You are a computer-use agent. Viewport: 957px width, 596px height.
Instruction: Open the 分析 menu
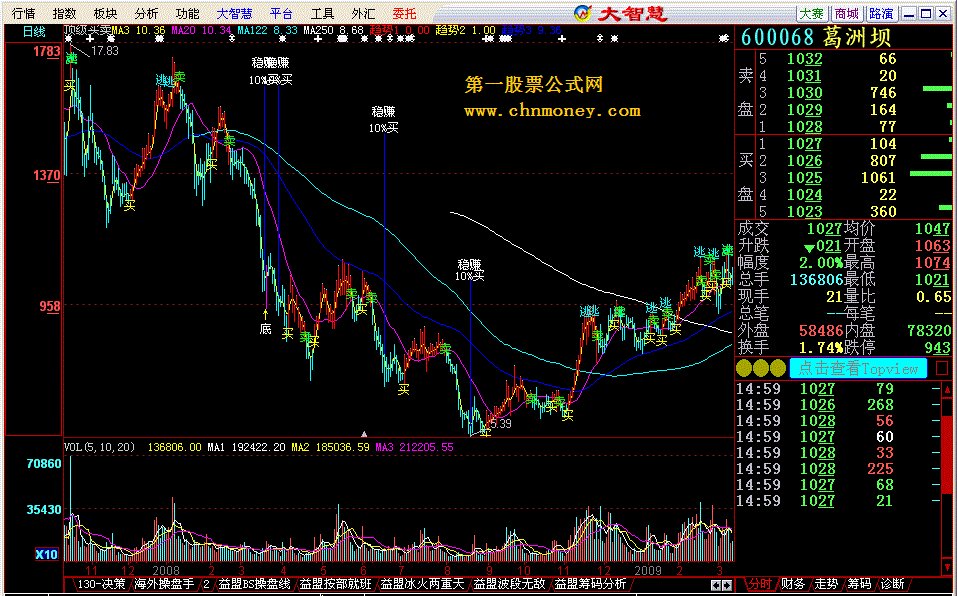pyautogui.click(x=146, y=13)
